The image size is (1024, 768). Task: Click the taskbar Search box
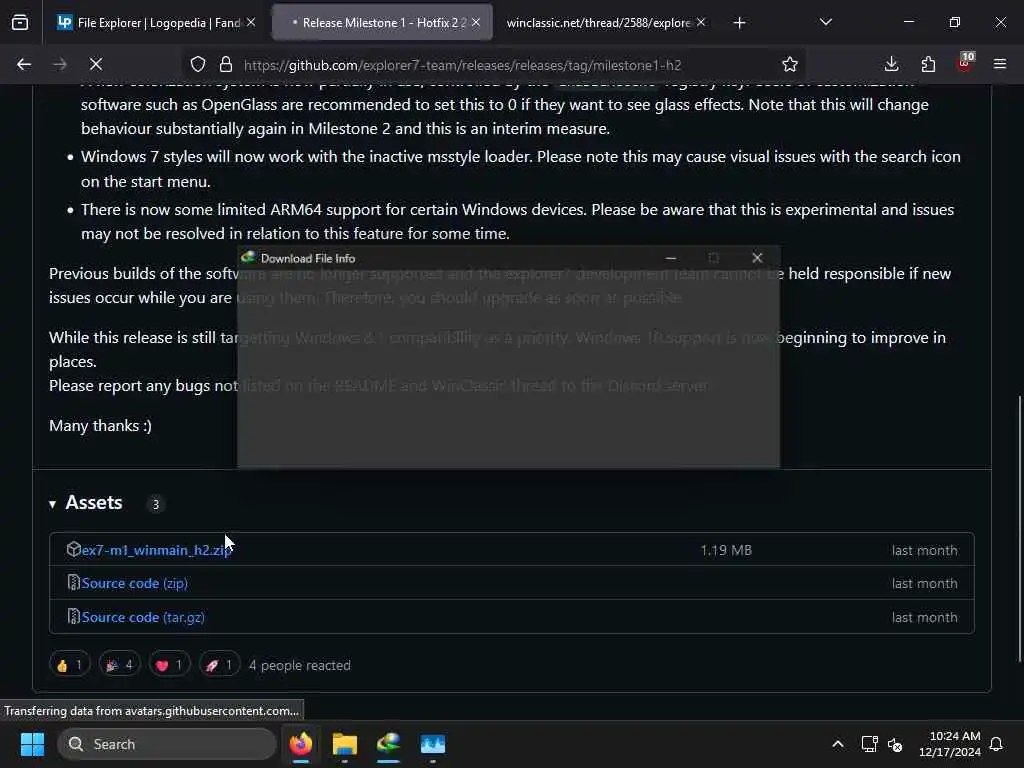tap(167, 744)
